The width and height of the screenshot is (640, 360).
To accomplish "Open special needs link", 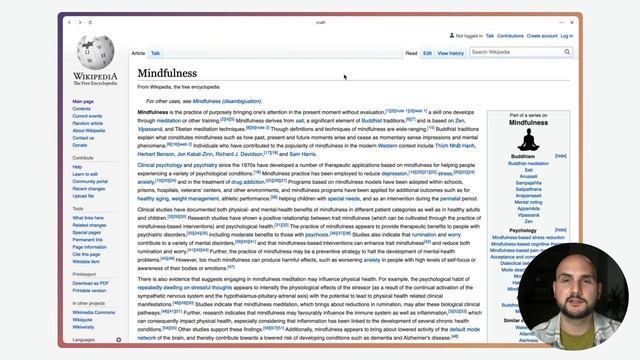I will click(x=344, y=199).
